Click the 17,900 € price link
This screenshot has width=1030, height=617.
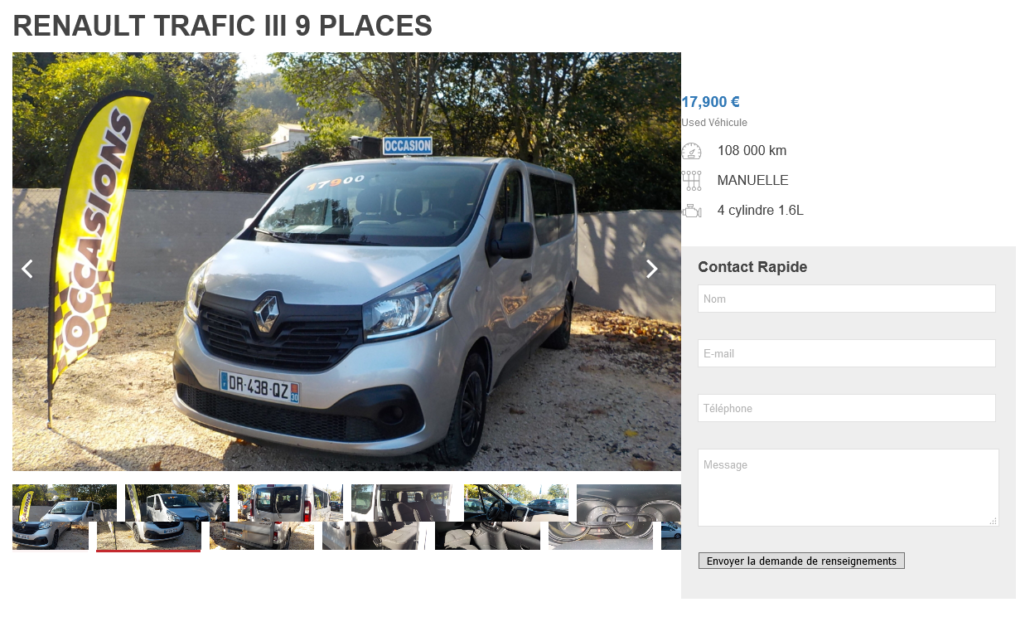pos(710,102)
